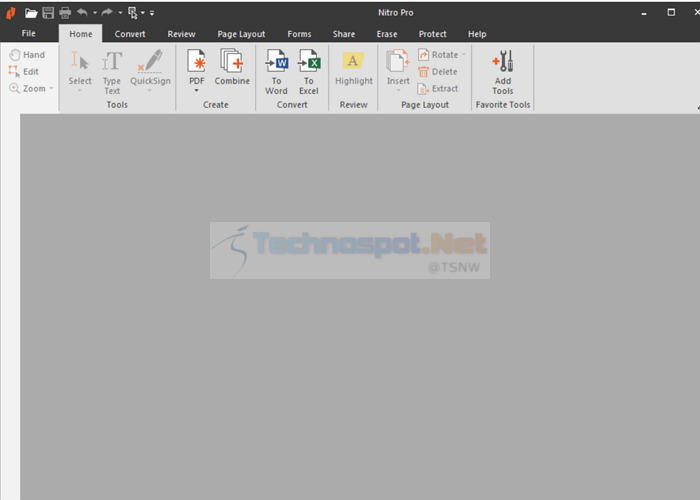
Task: Click the Nitro Pro logo icon
Action: pos(11,13)
